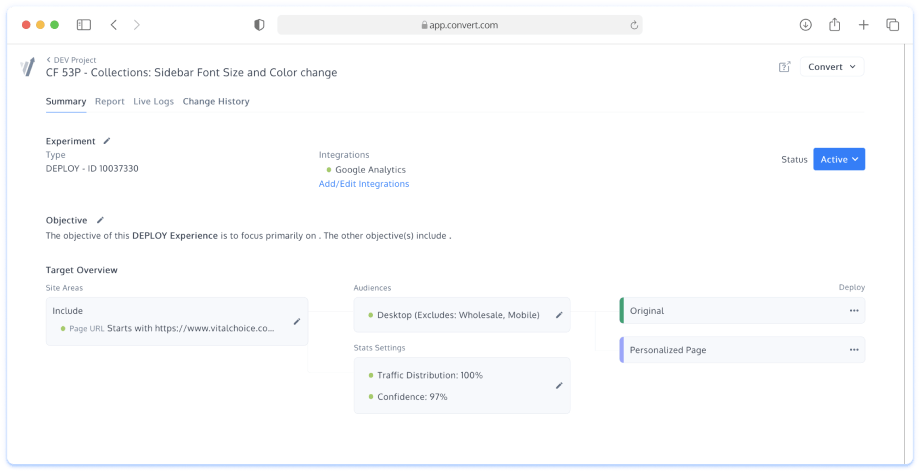Click the edit pencil beside Objective
This screenshot has width=920, height=473.
tap(99, 220)
